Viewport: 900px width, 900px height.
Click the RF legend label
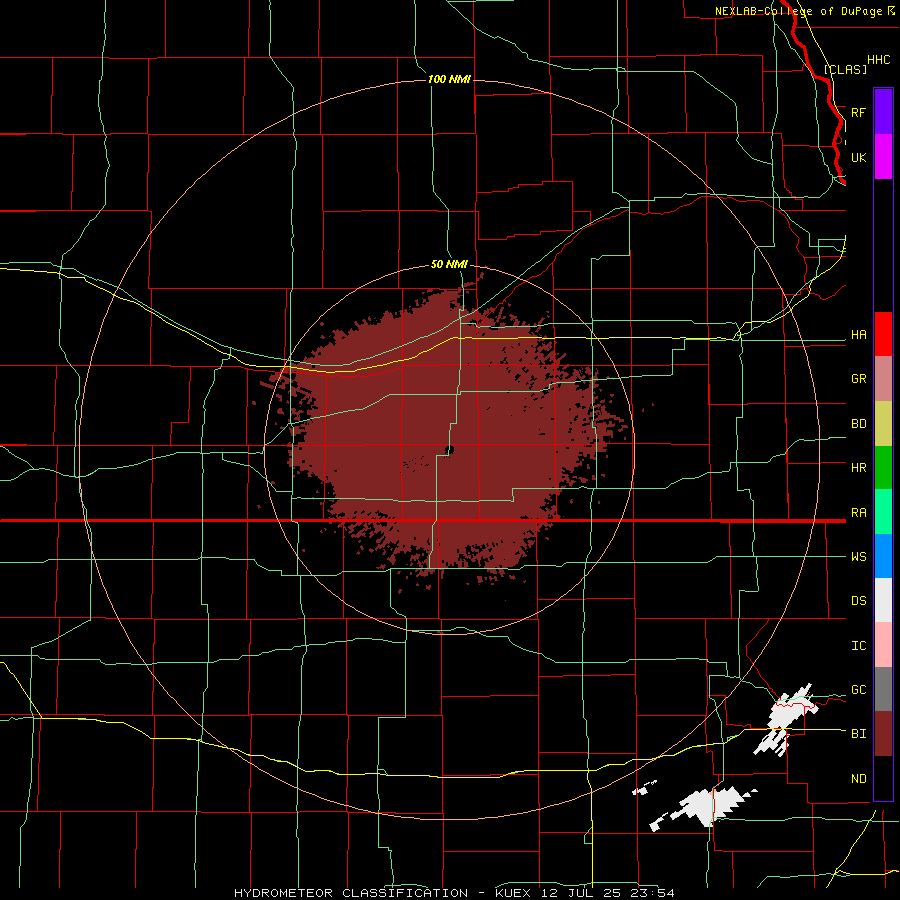click(x=858, y=112)
